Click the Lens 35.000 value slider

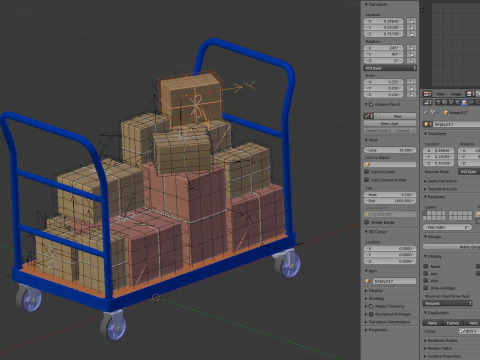[390, 150]
